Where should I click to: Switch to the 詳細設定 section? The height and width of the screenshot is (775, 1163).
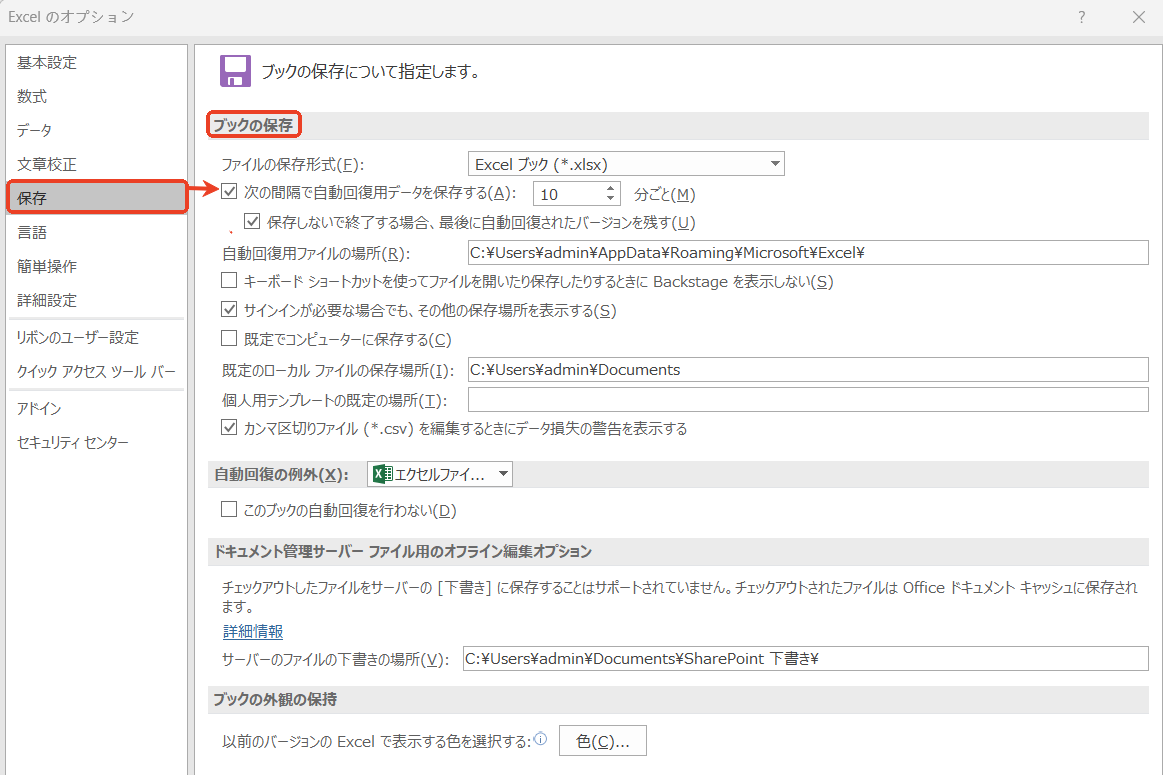click(44, 300)
